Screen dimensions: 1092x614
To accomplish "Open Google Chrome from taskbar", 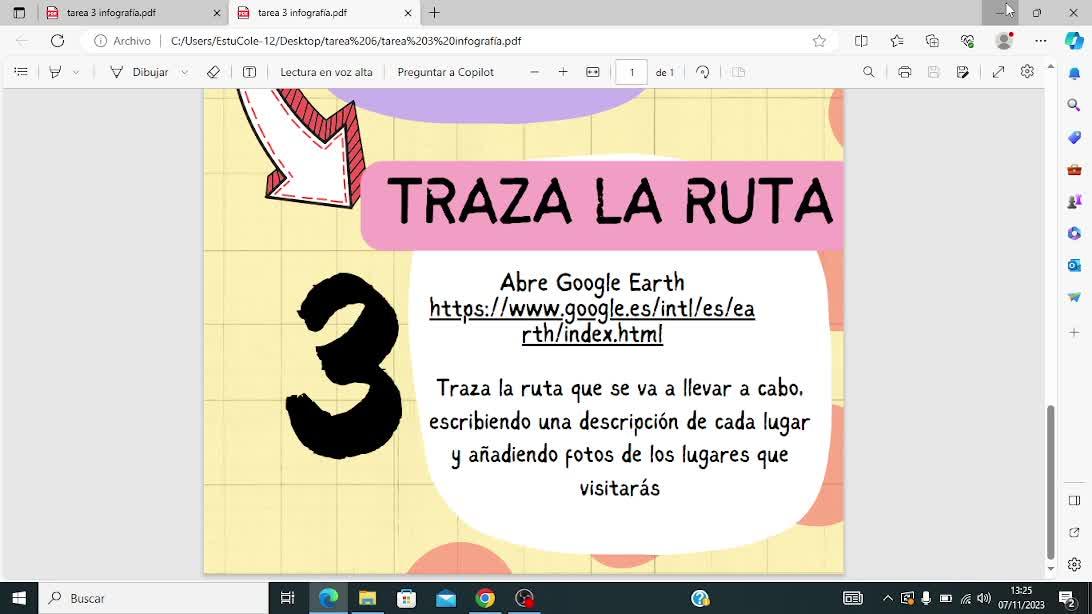I will [485, 598].
